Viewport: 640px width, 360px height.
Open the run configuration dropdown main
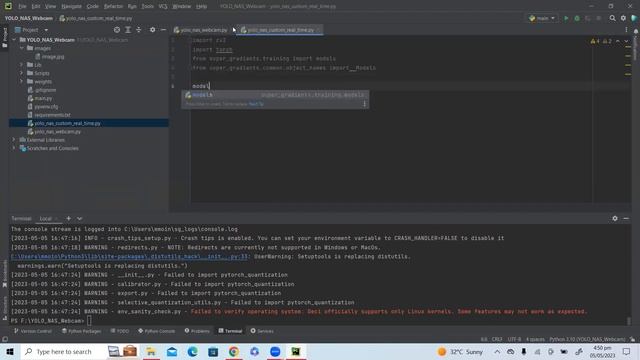pyautogui.click(x=542, y=18)
